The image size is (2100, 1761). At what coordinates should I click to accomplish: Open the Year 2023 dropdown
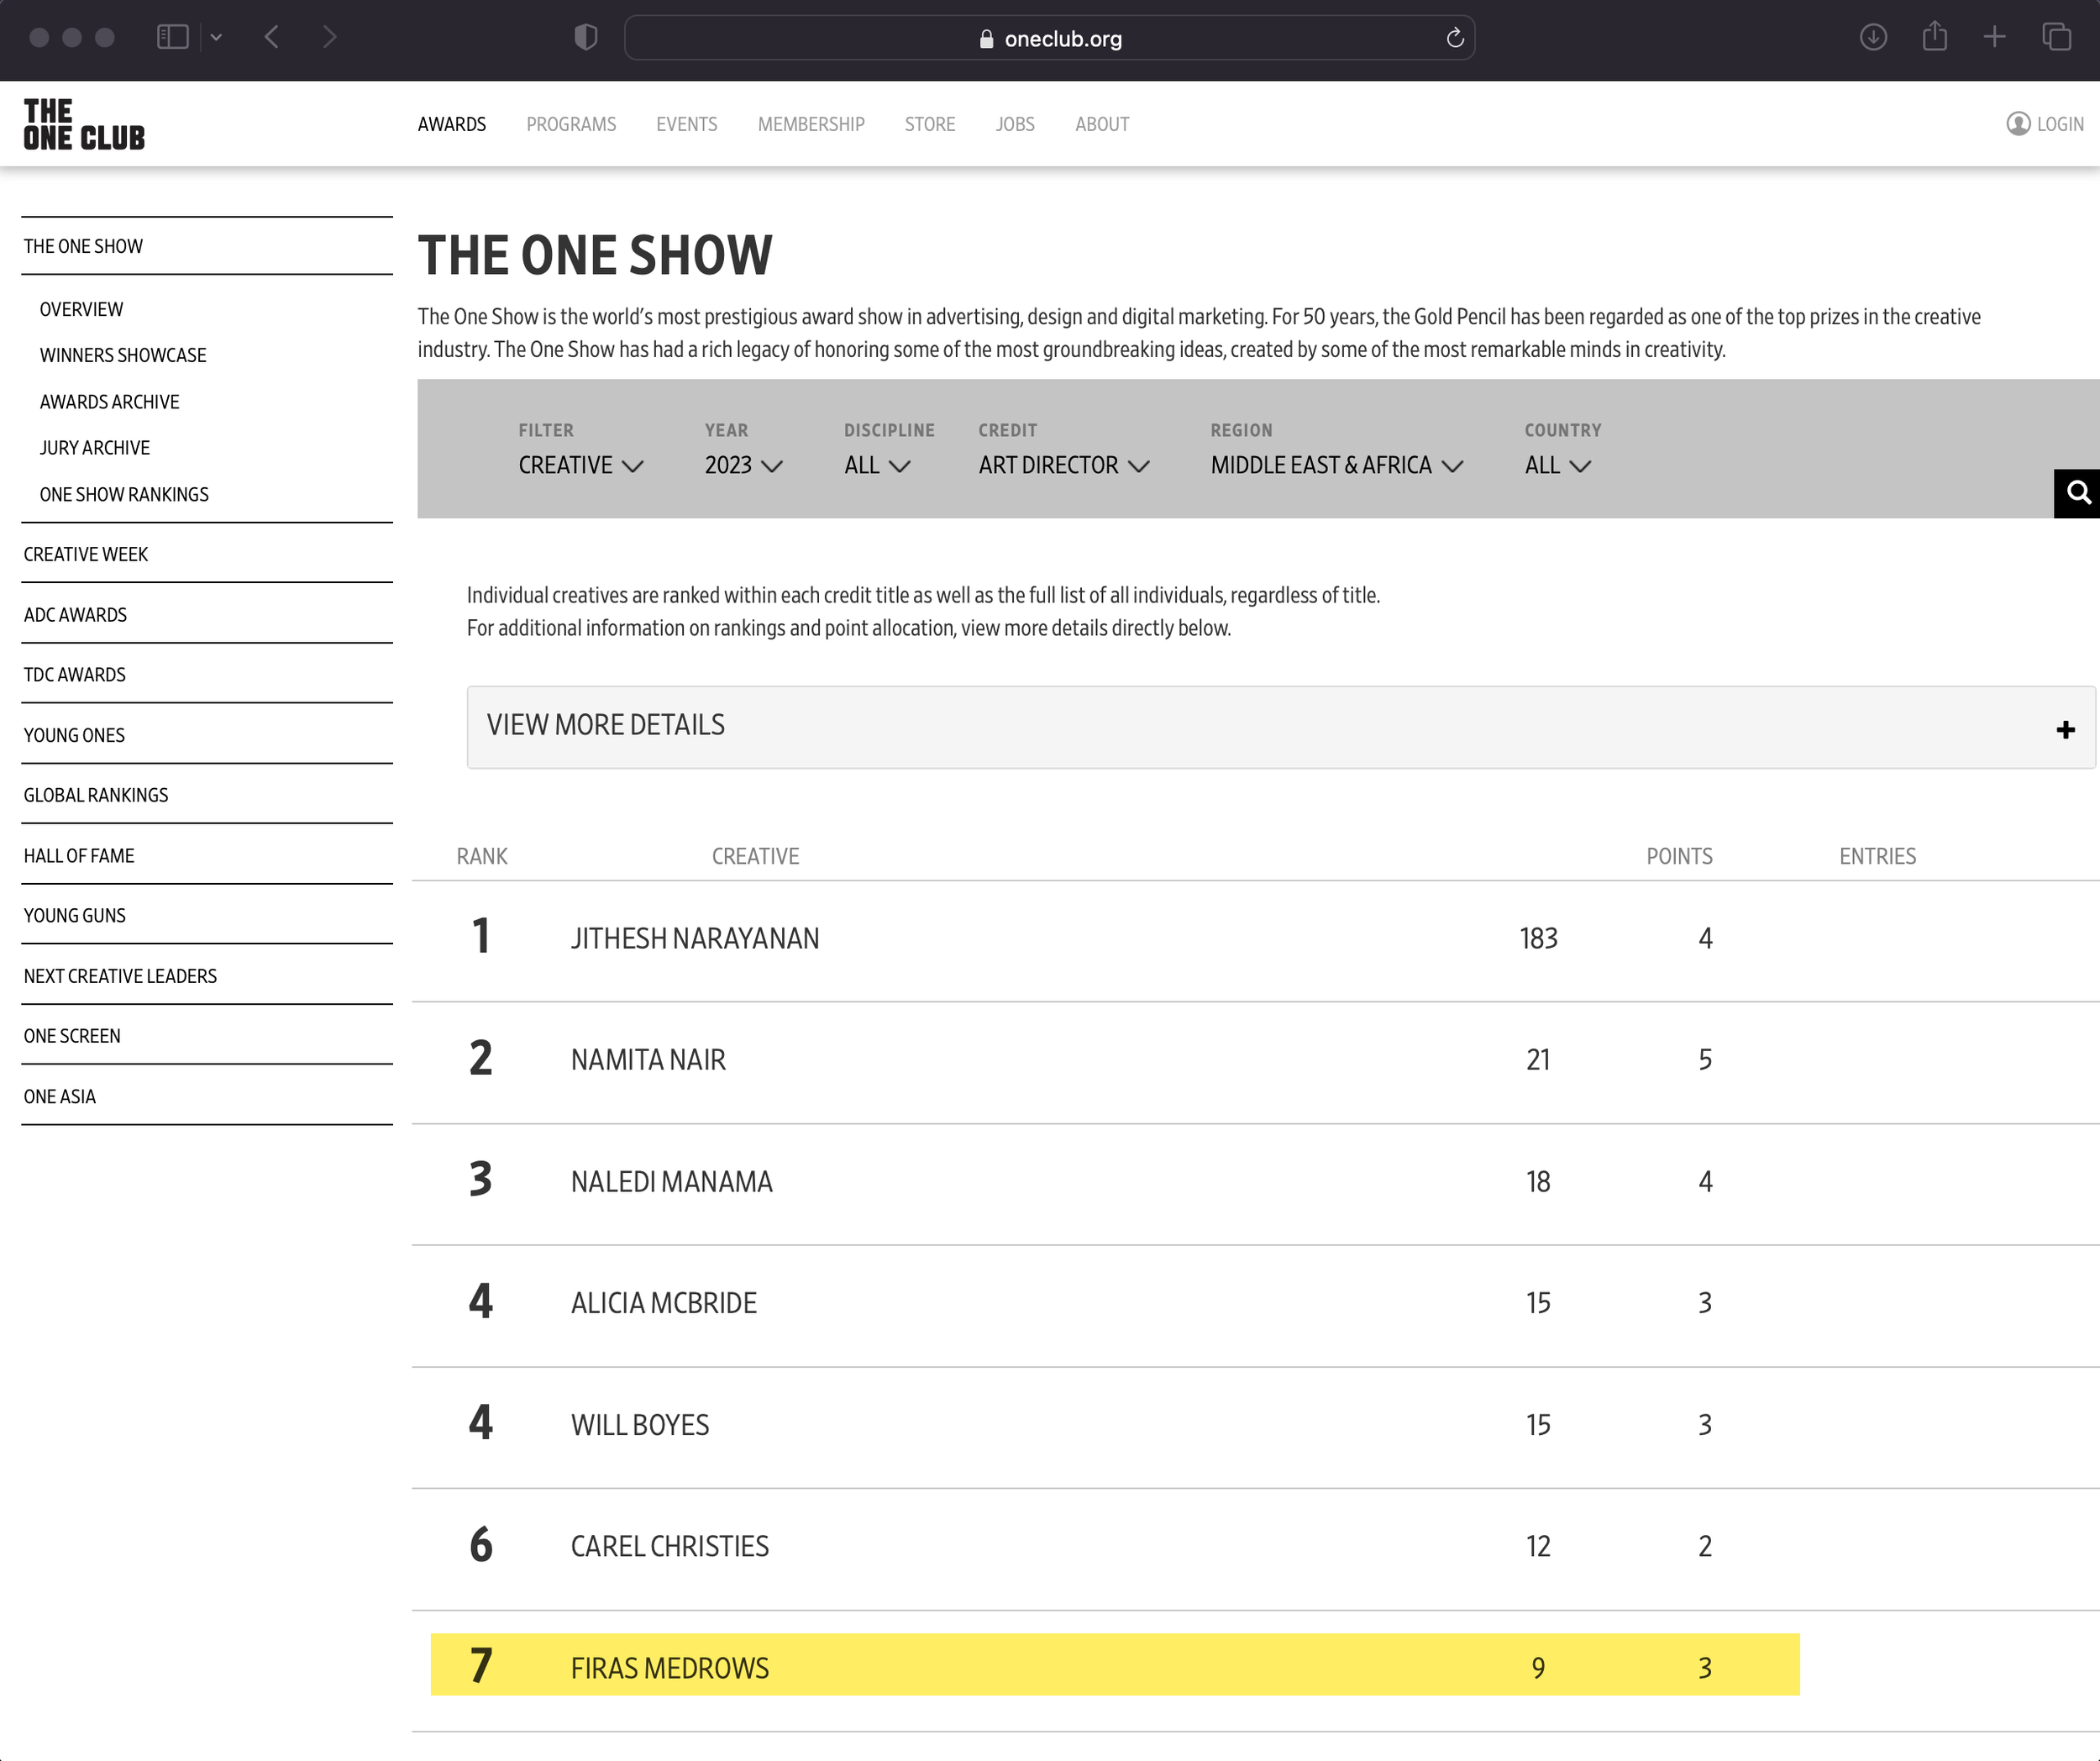click(743, 465)
